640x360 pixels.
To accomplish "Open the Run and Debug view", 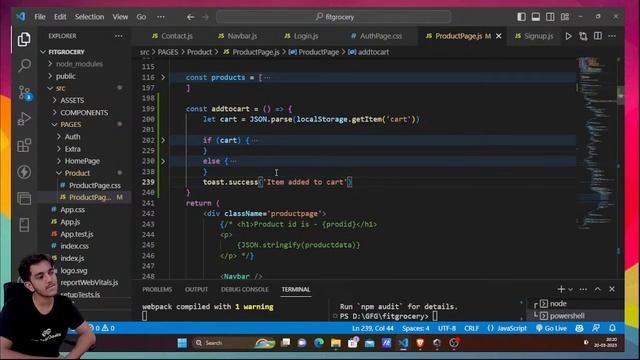I will [24, 119].
